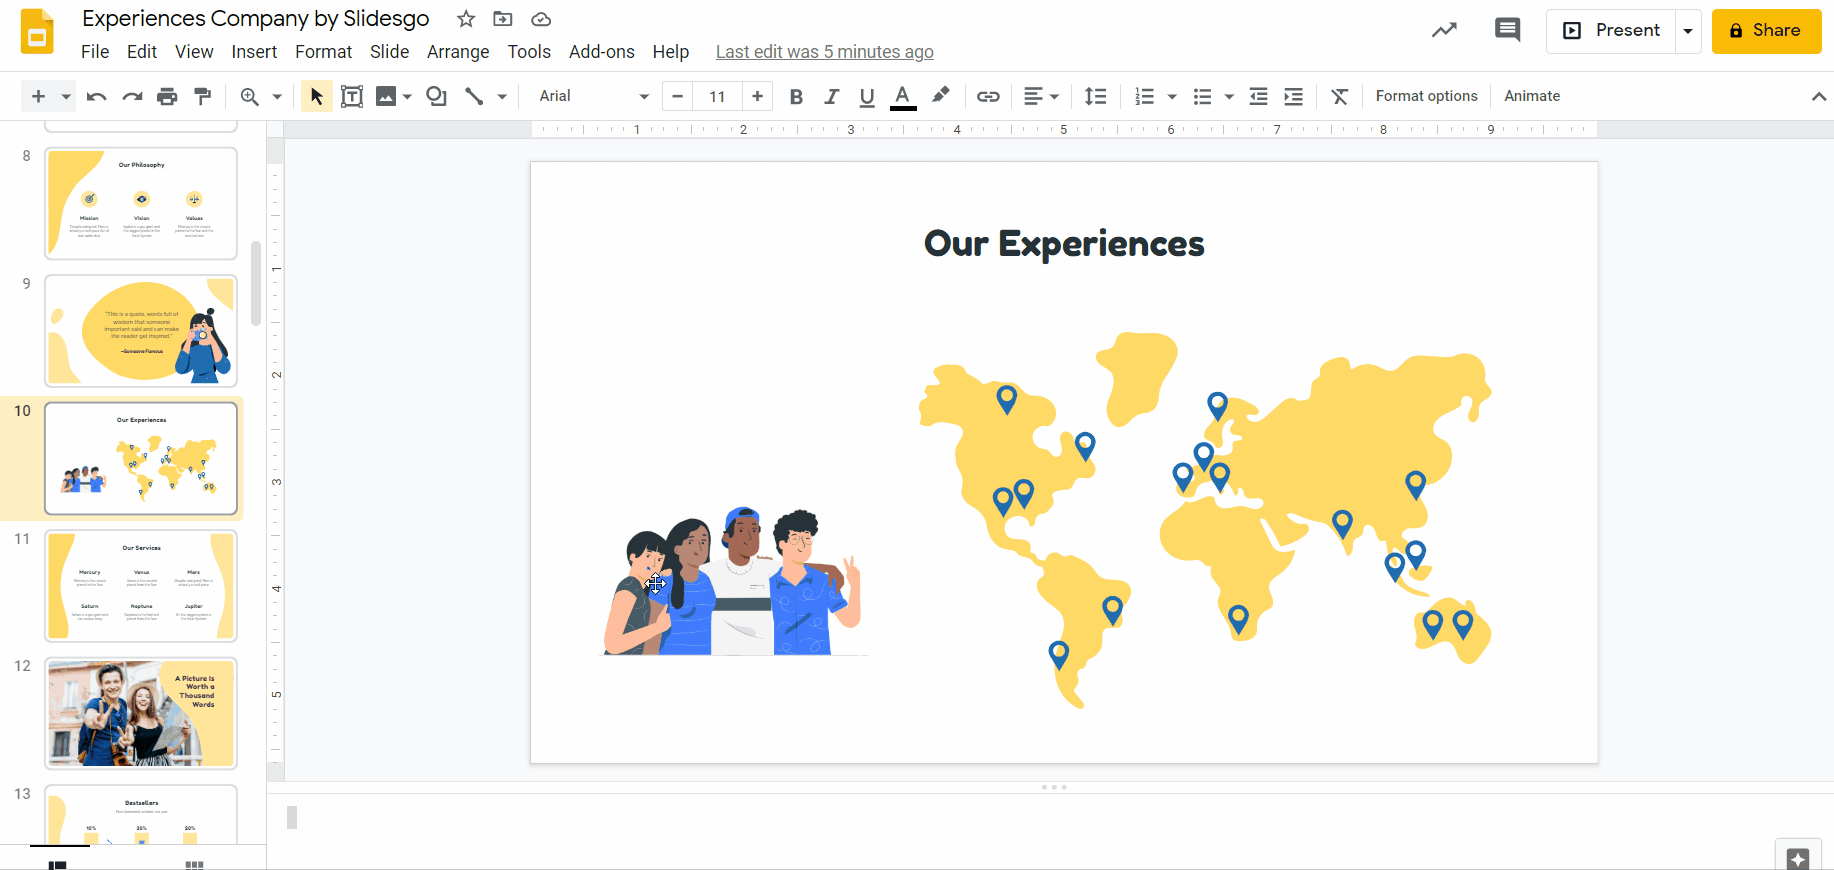The height and width of the screenshot is (870, 1834).
Task: Insert a text box
Action: tap(352, 96)
